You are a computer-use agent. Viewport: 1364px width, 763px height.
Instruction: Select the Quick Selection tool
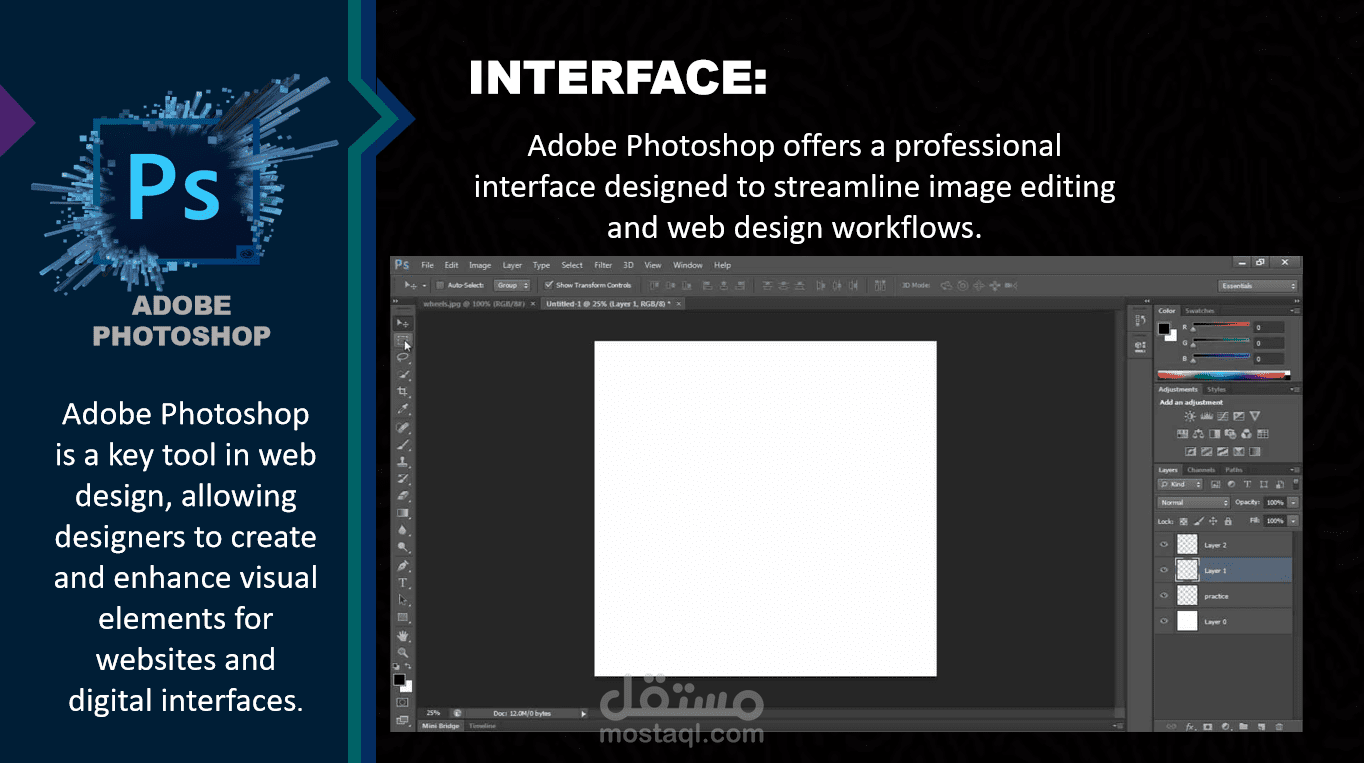pyautogui.click(x=402, y=374)
